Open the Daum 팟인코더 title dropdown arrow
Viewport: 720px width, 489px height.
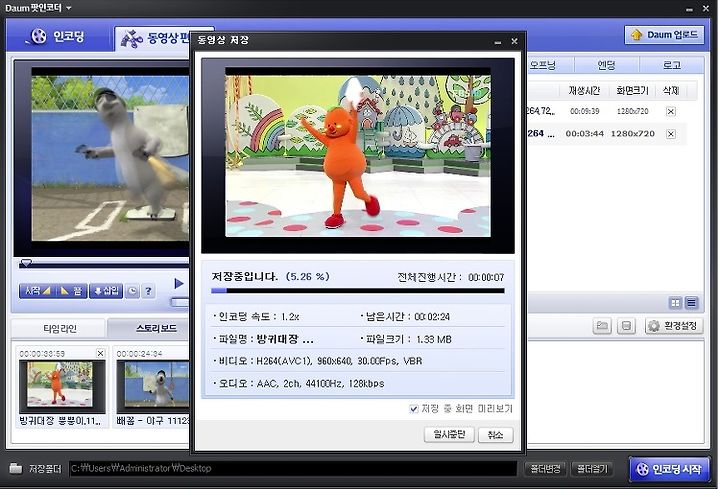pos(69,8)
